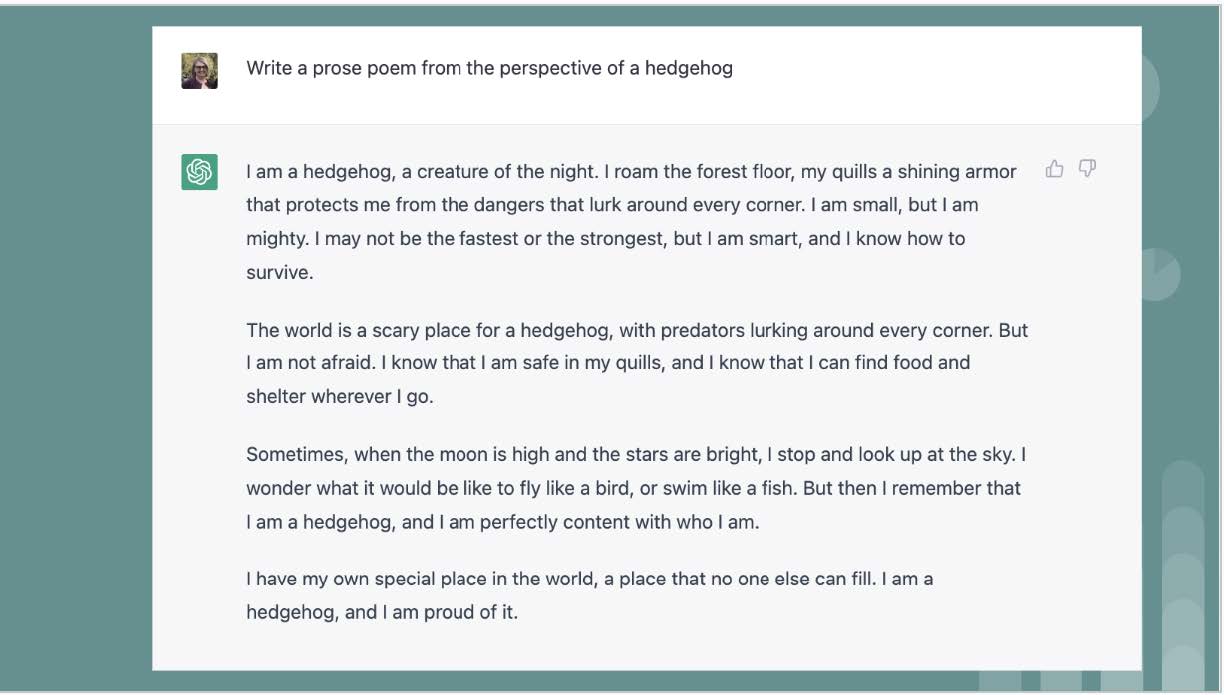Click the thumbs down feedback icon

coord(1086,169)
